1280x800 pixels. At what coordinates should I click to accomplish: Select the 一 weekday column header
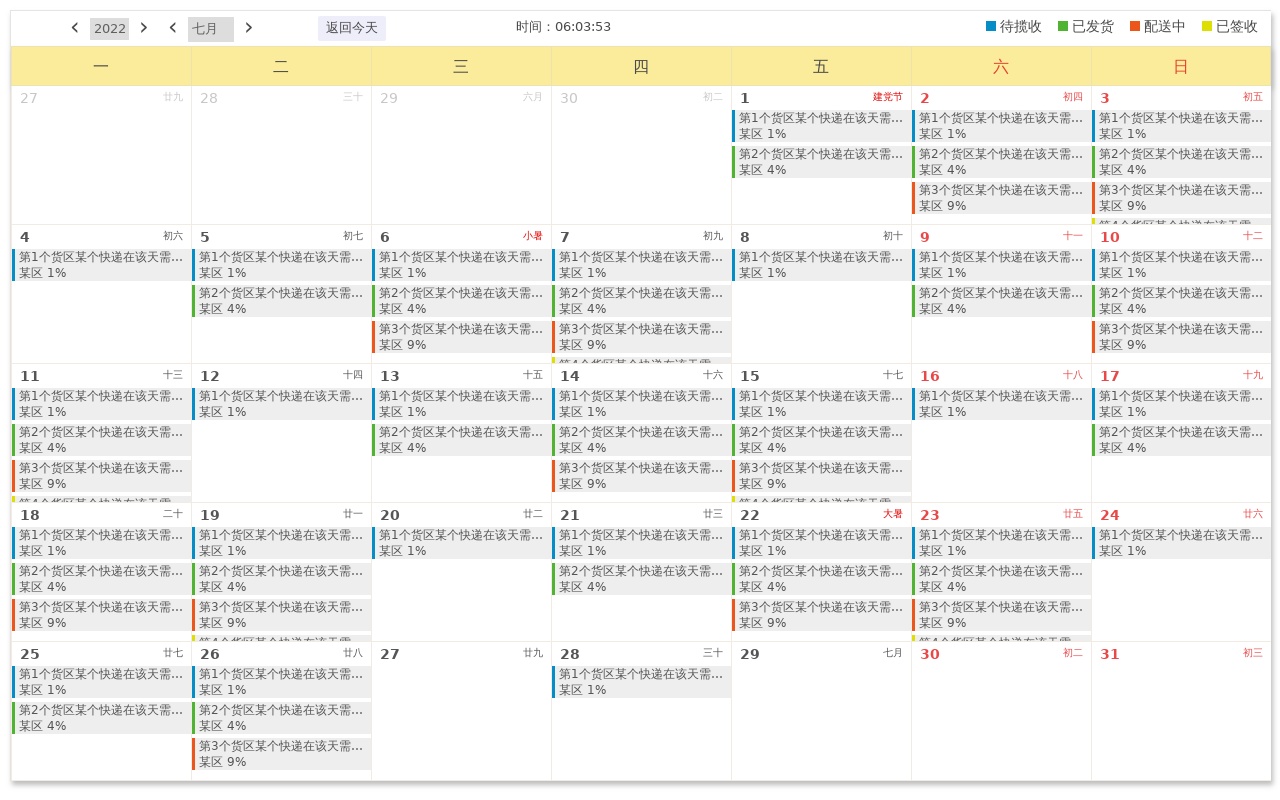click(101, 66)
